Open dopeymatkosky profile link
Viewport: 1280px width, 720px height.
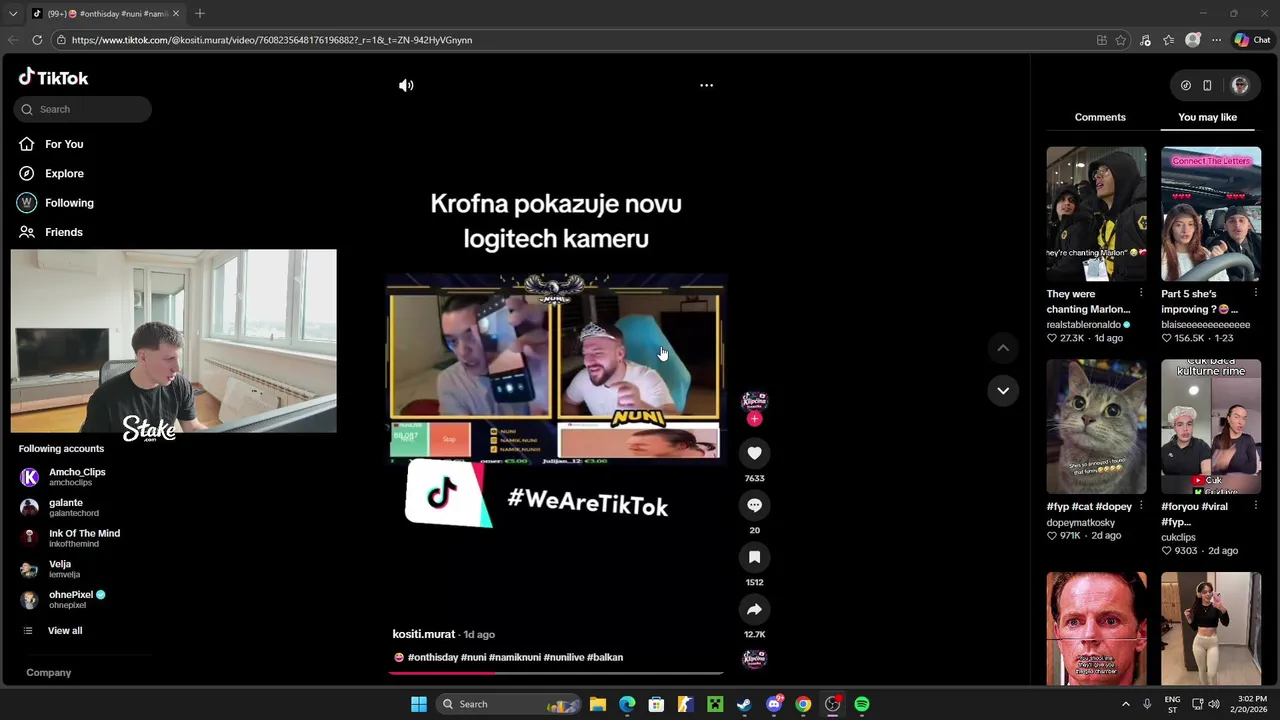coord(1081,523)
